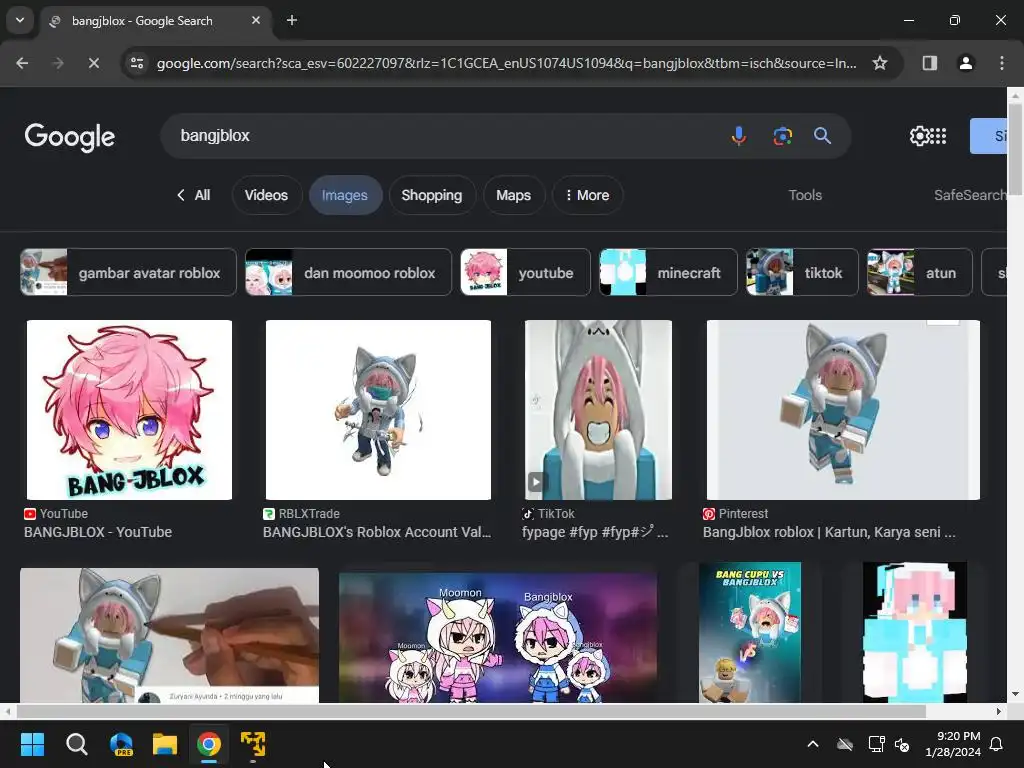Switch to the Shopping tab
This screenshot has height=768, width=1024.
pos(432,195)
